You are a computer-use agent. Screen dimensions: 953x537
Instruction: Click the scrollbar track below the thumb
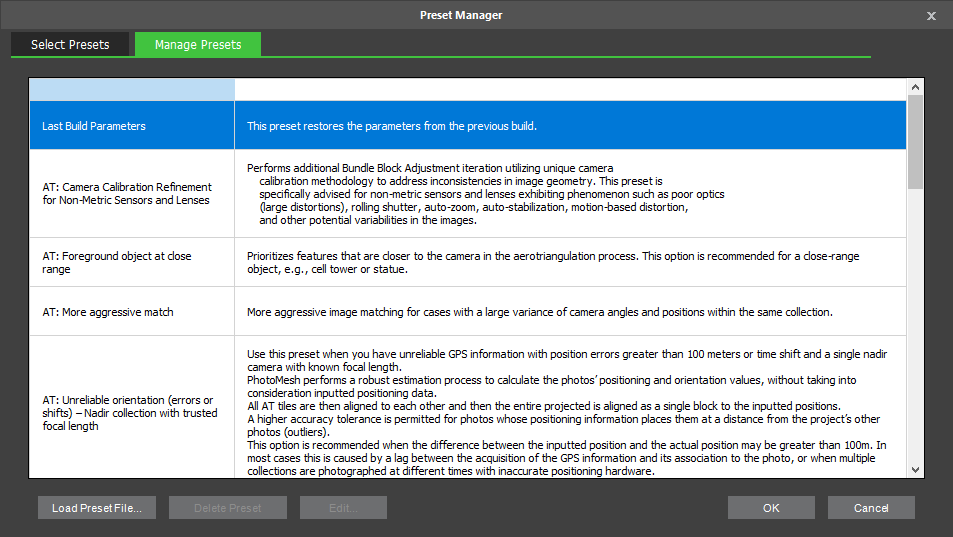point(915,320)
